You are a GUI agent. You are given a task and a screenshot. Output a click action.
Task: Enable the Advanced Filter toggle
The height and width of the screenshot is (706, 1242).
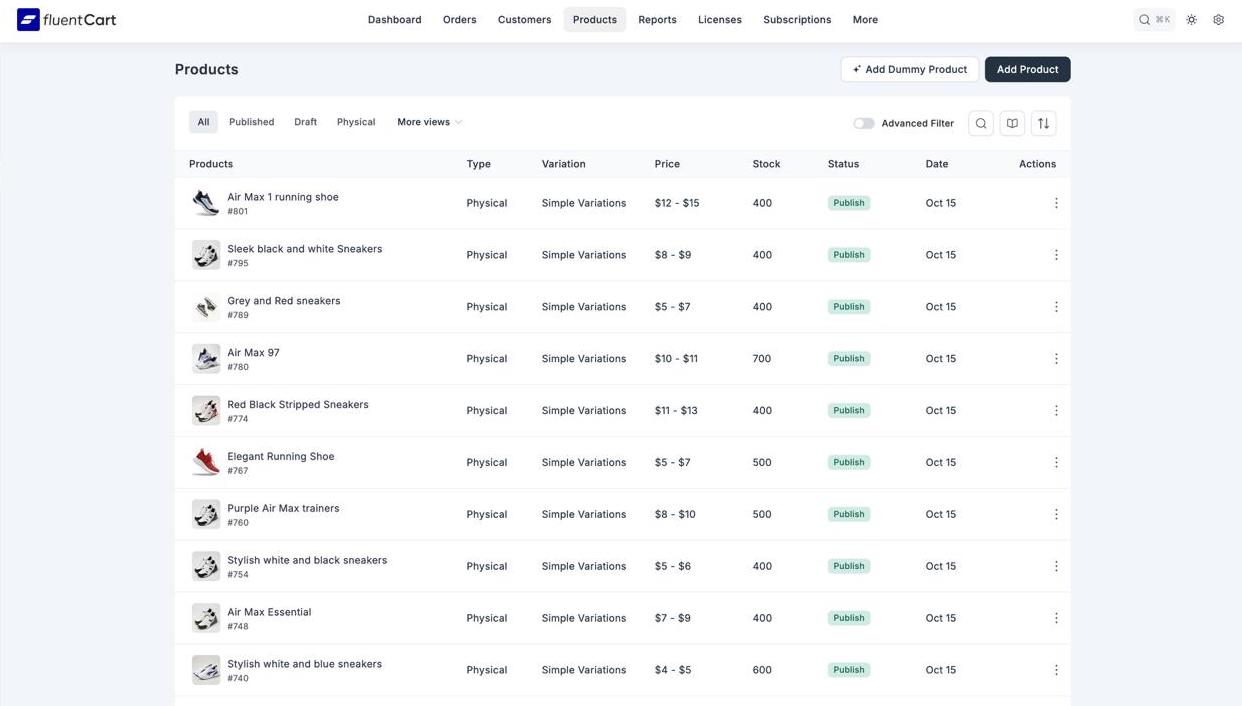click(863, 123)
